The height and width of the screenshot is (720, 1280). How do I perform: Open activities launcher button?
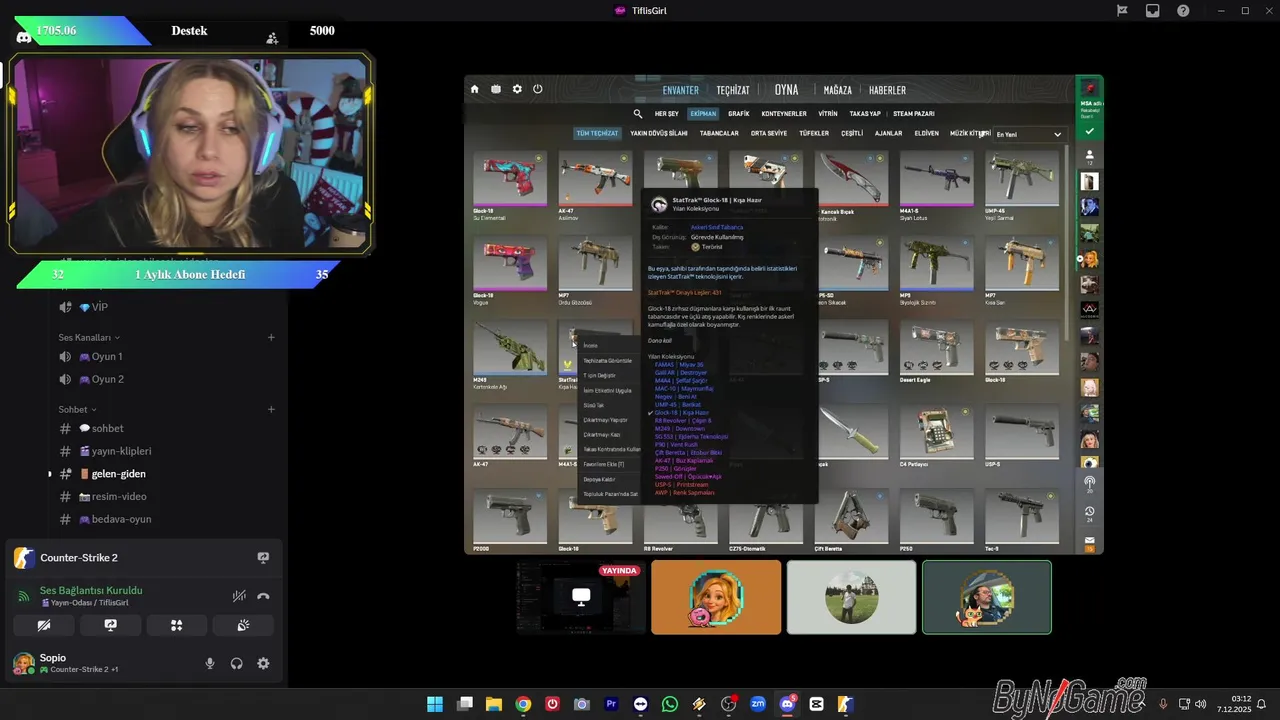point(176,625)
